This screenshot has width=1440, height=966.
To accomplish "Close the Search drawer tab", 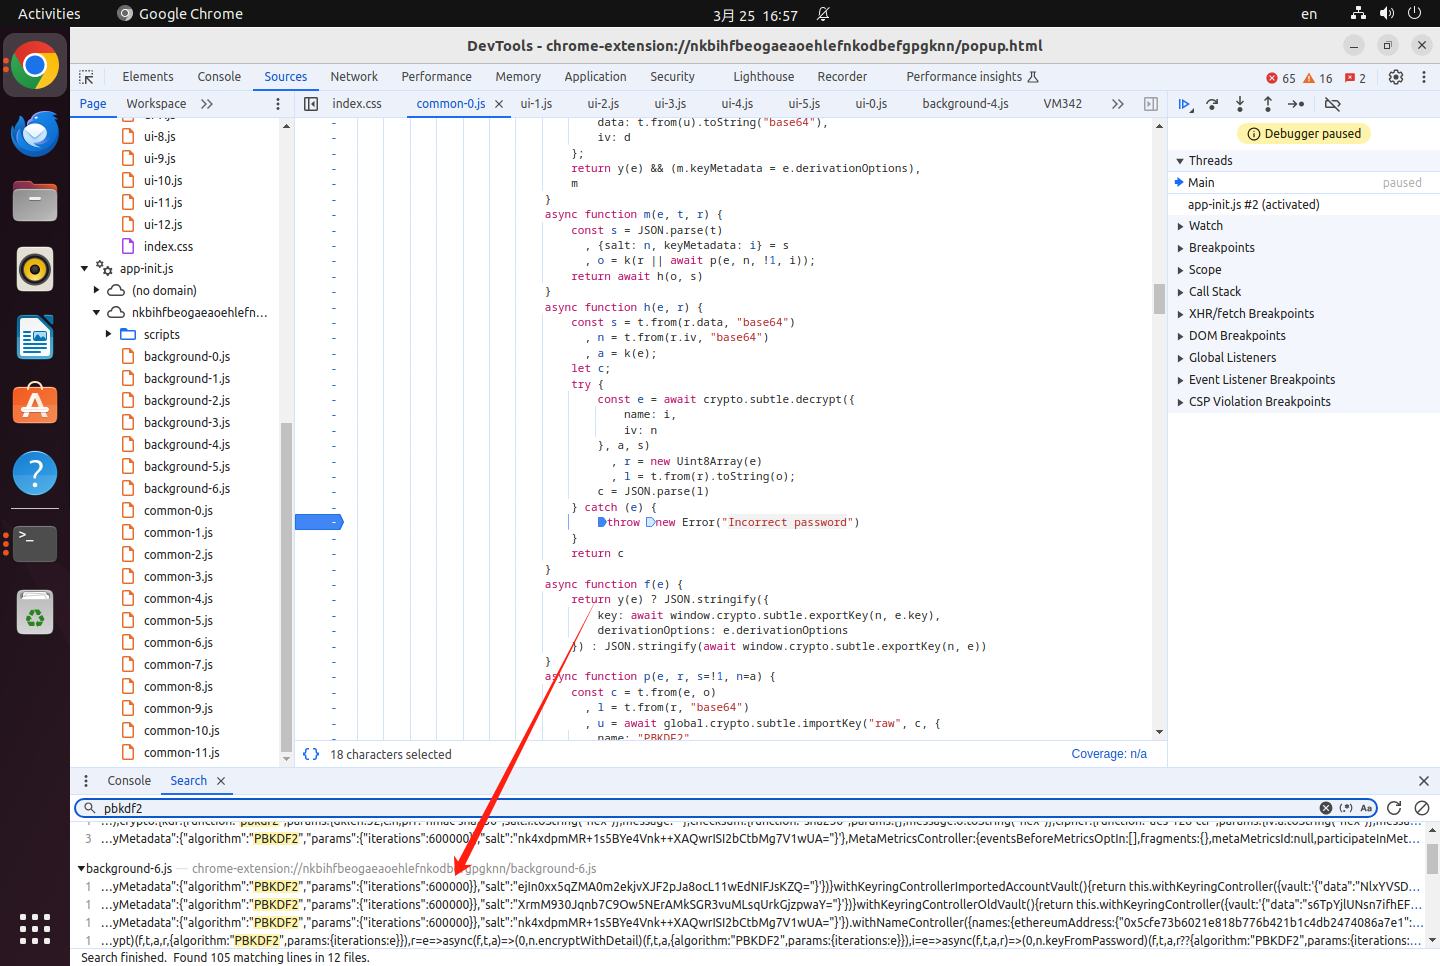I will click(x=221, y=781).
